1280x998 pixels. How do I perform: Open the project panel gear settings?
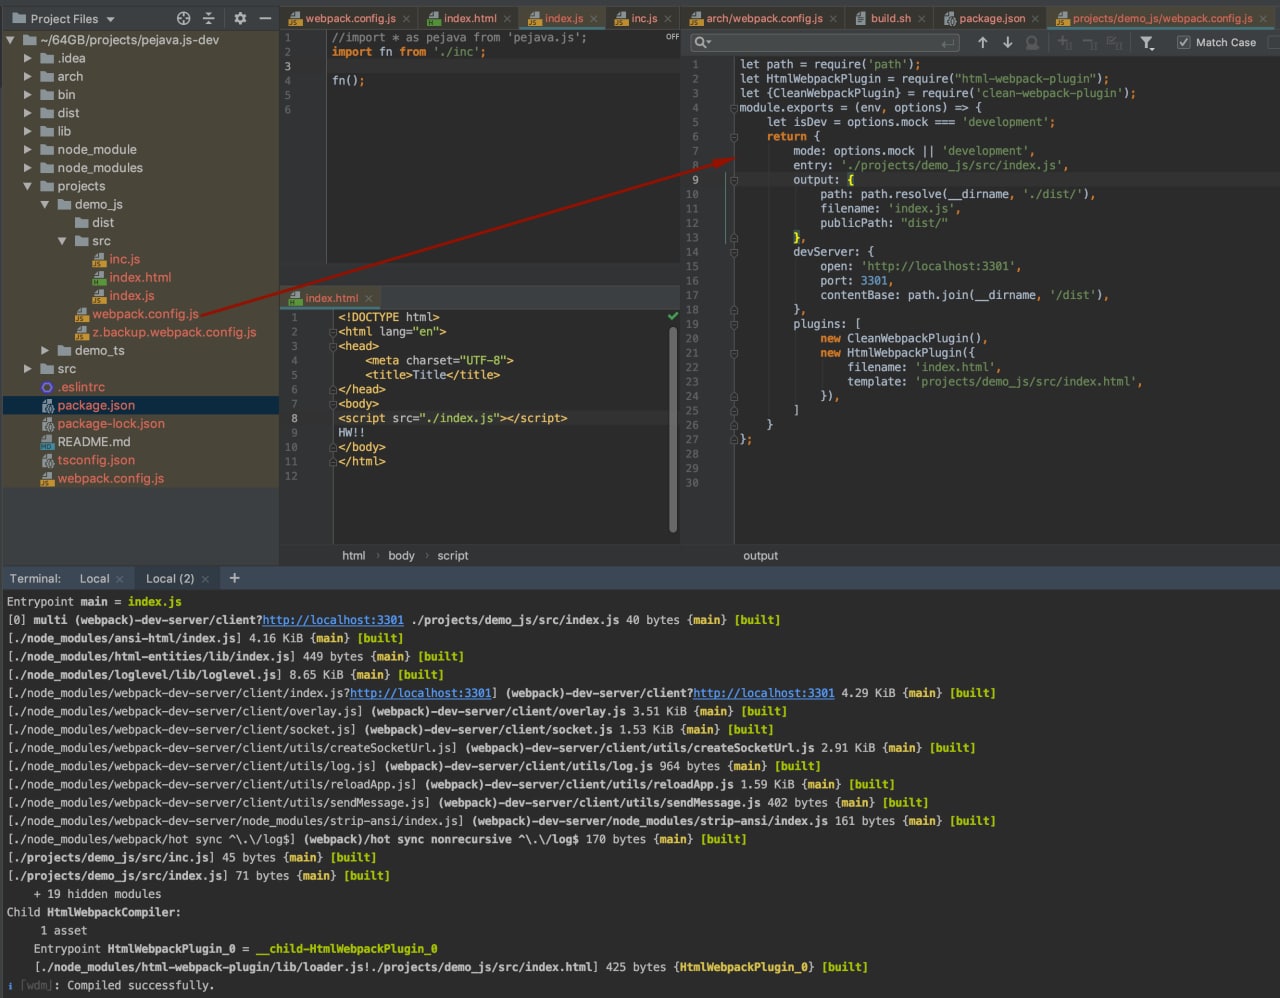coord(240,18)
